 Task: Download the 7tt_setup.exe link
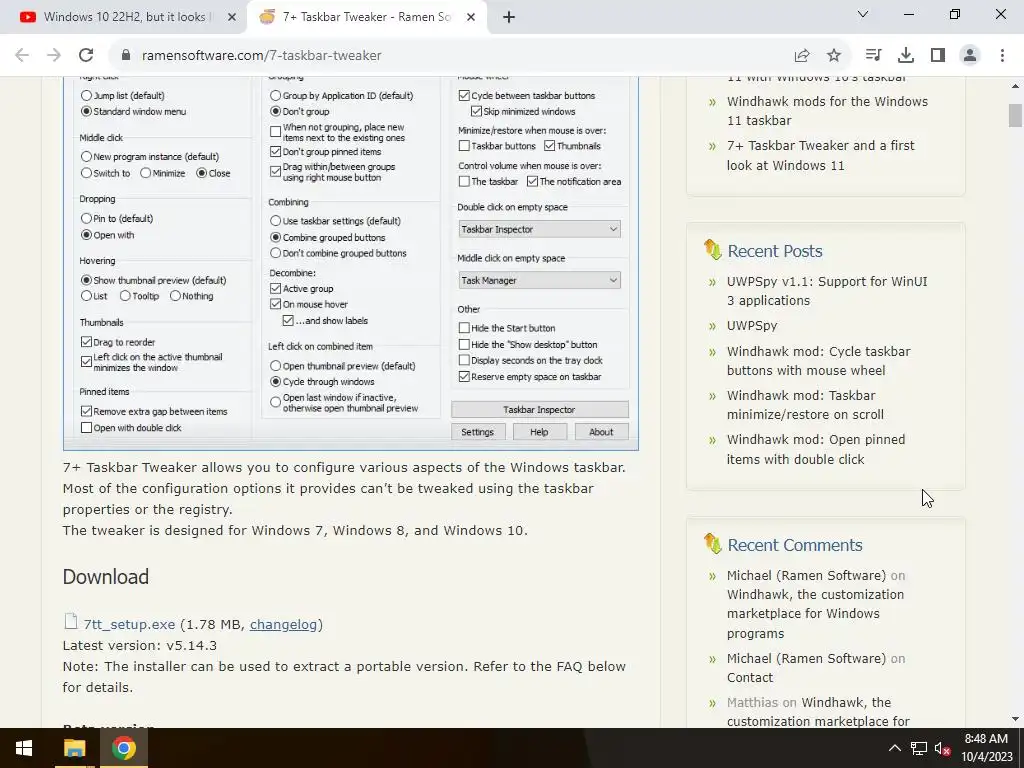pyautogui.click(x=129, y=624)
